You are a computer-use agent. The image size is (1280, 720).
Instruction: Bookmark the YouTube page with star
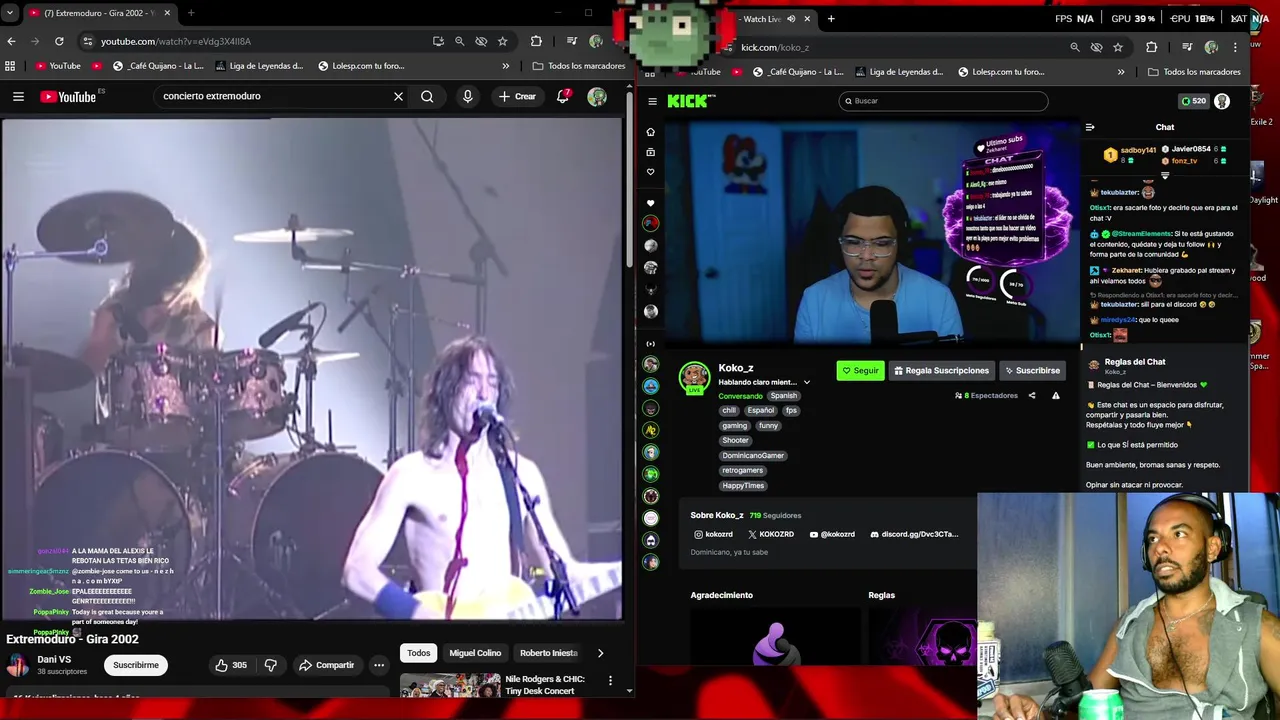click(502, 41)
